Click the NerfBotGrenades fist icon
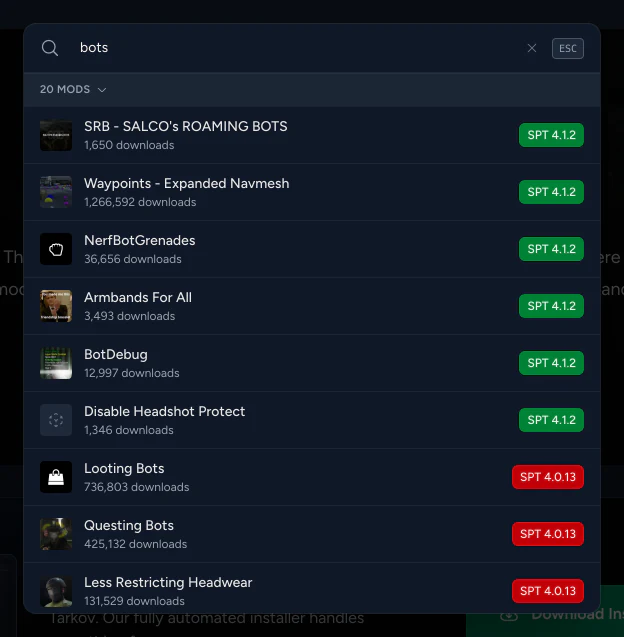The image size is (624, 637). coord(56,249)
